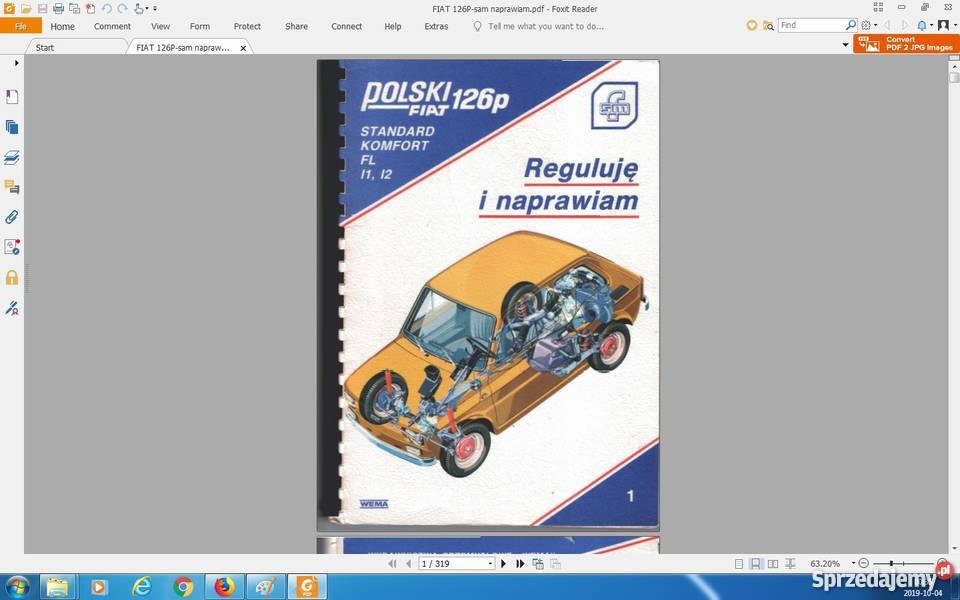Launch Firefox from the taskbar

tap(224, 587)
